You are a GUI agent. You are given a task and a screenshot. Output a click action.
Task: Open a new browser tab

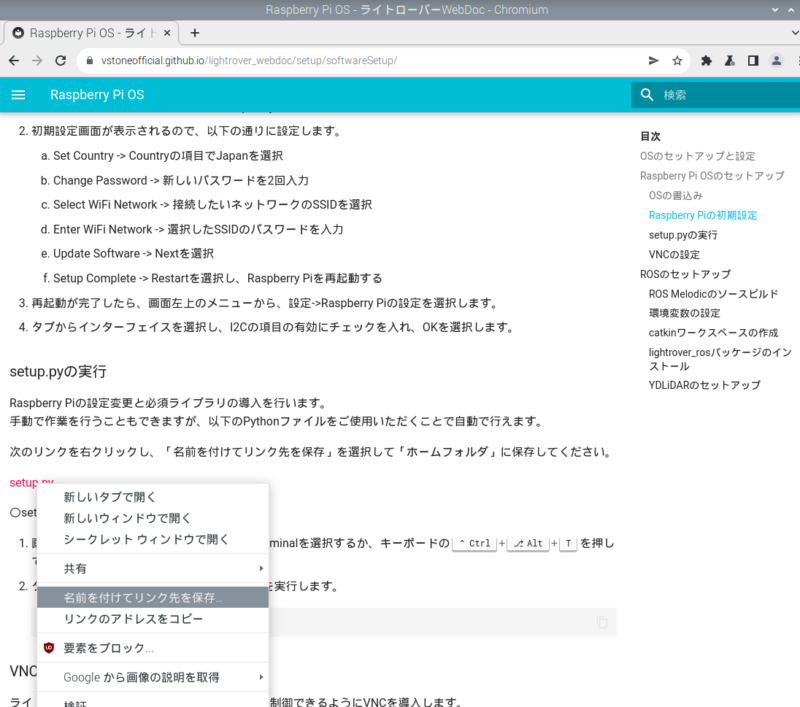click(194, 33)
